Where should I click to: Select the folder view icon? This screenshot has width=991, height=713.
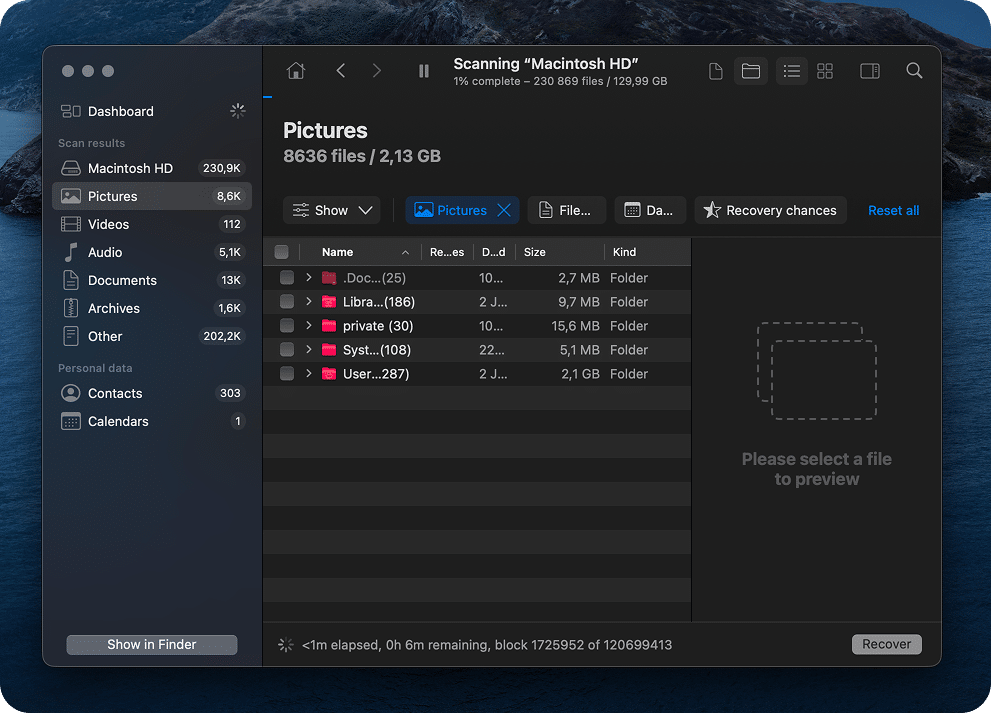click(751, 71)
